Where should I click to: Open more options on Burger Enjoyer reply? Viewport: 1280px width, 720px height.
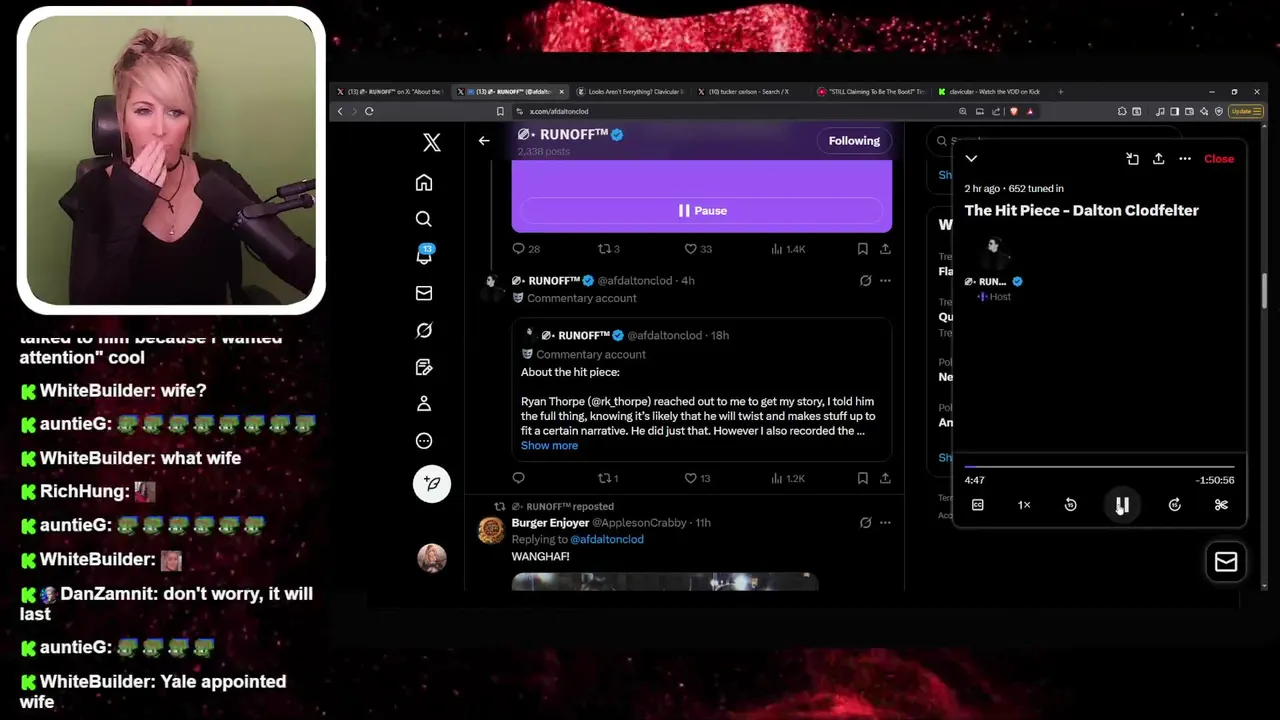point(885,523)
